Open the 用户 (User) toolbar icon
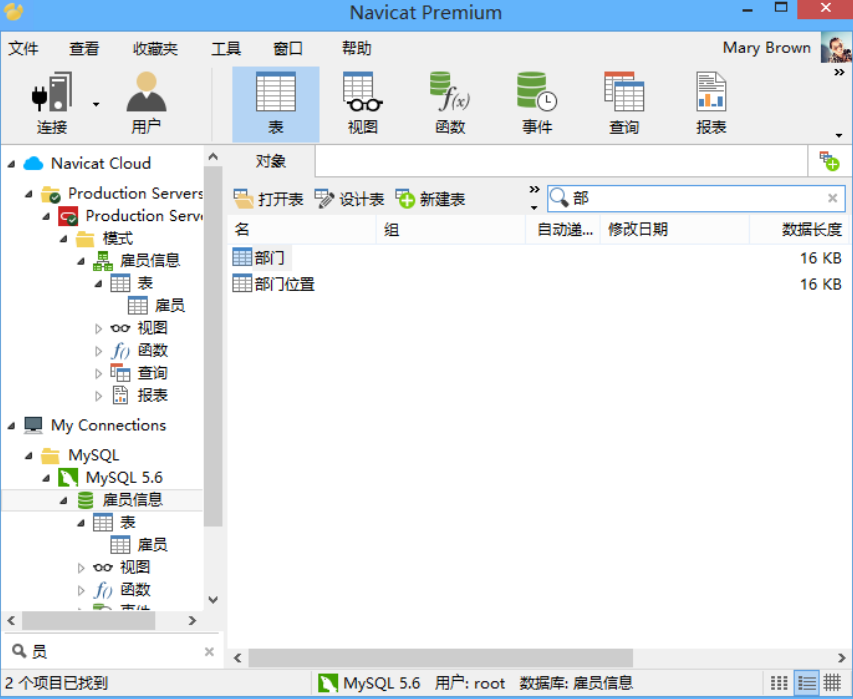 [x=146, y=104]
